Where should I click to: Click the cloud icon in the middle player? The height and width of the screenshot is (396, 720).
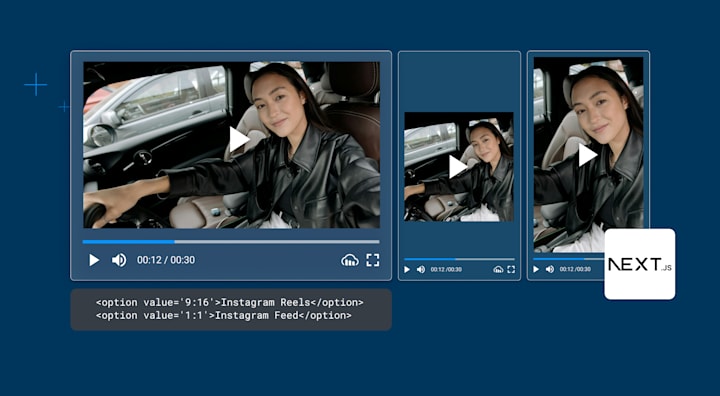[498, 270]
